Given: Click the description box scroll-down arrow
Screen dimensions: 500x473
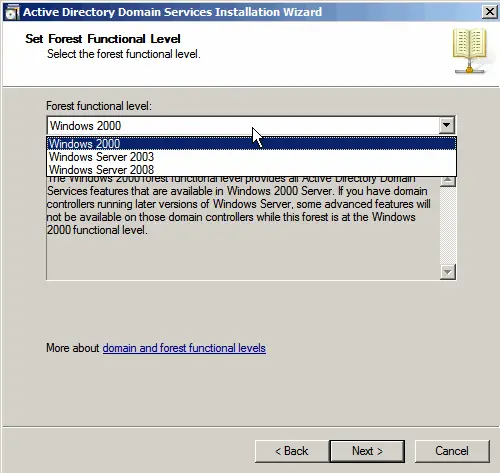Looking at the screenshot, I should pyautogui.click(x=448, y=272).
